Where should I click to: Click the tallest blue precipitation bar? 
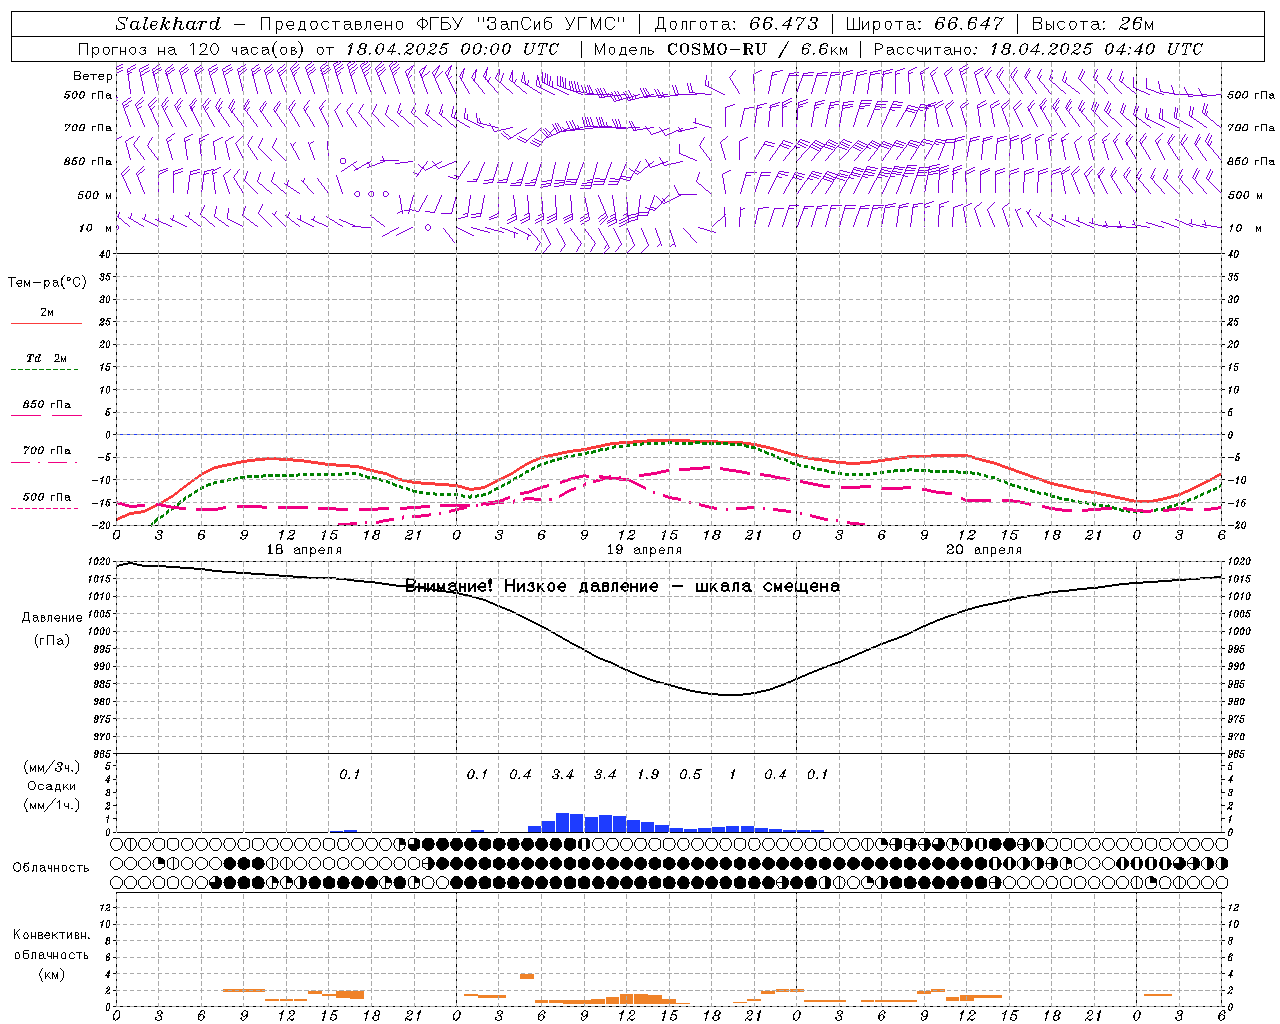[x=562, y=822]
